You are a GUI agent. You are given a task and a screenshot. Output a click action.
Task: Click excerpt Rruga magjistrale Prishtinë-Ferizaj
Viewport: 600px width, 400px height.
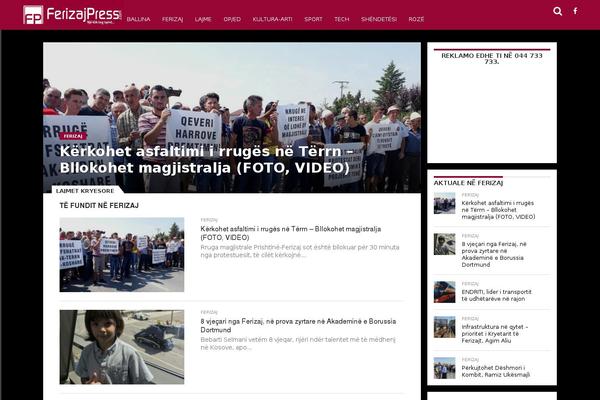[300, 251]
